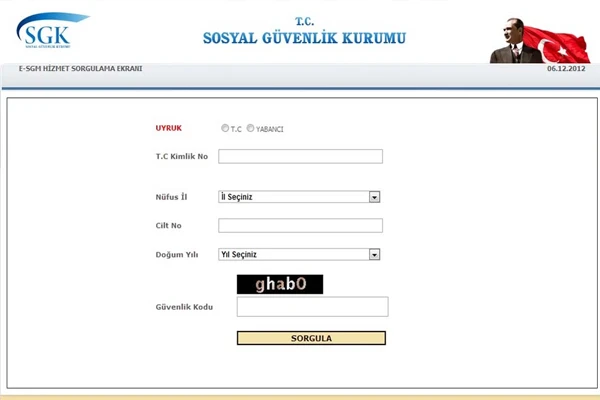Click the Güvenlik Kodu label
Viewport: 600px width, 400px height.
click(184, 307)
